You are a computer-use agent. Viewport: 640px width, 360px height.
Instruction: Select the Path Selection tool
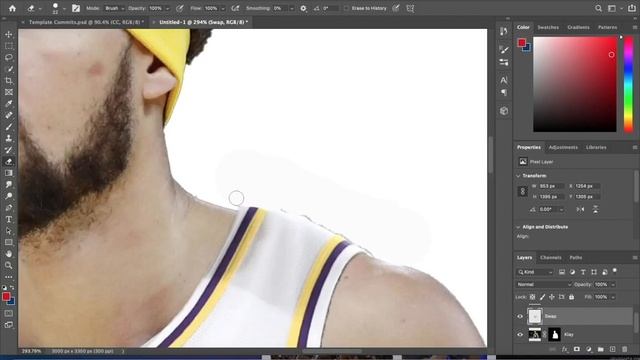pyautogui.click(x=9, y=231)
